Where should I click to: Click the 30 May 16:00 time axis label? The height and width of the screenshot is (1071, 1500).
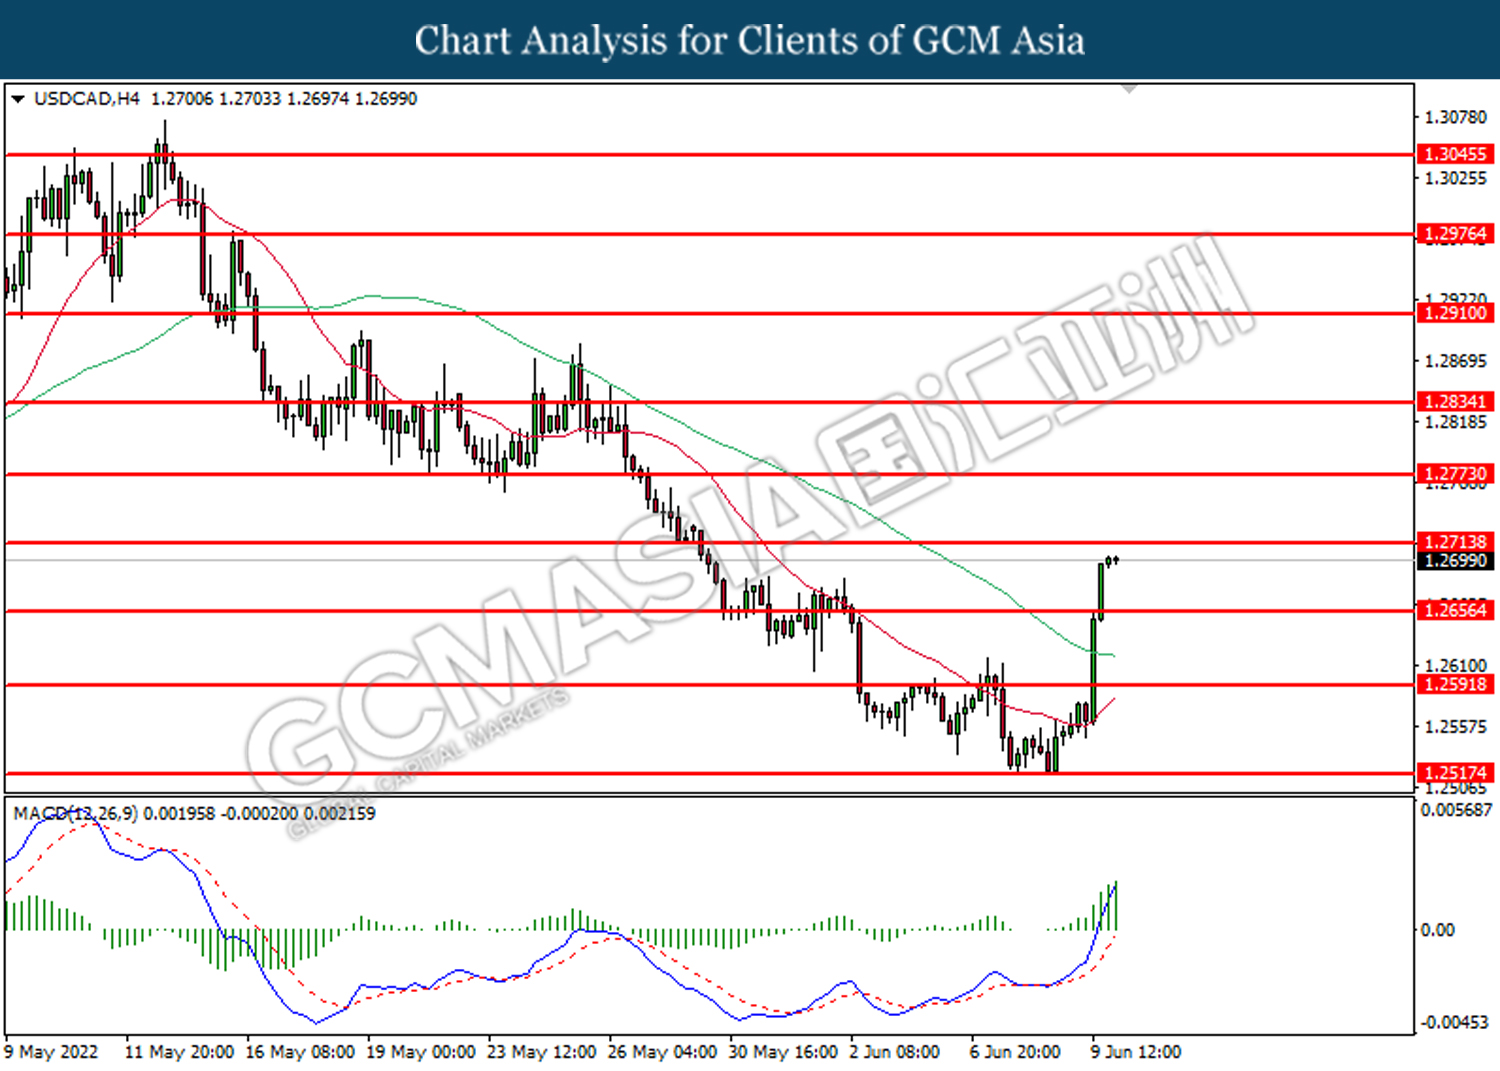pos(783,1052)
